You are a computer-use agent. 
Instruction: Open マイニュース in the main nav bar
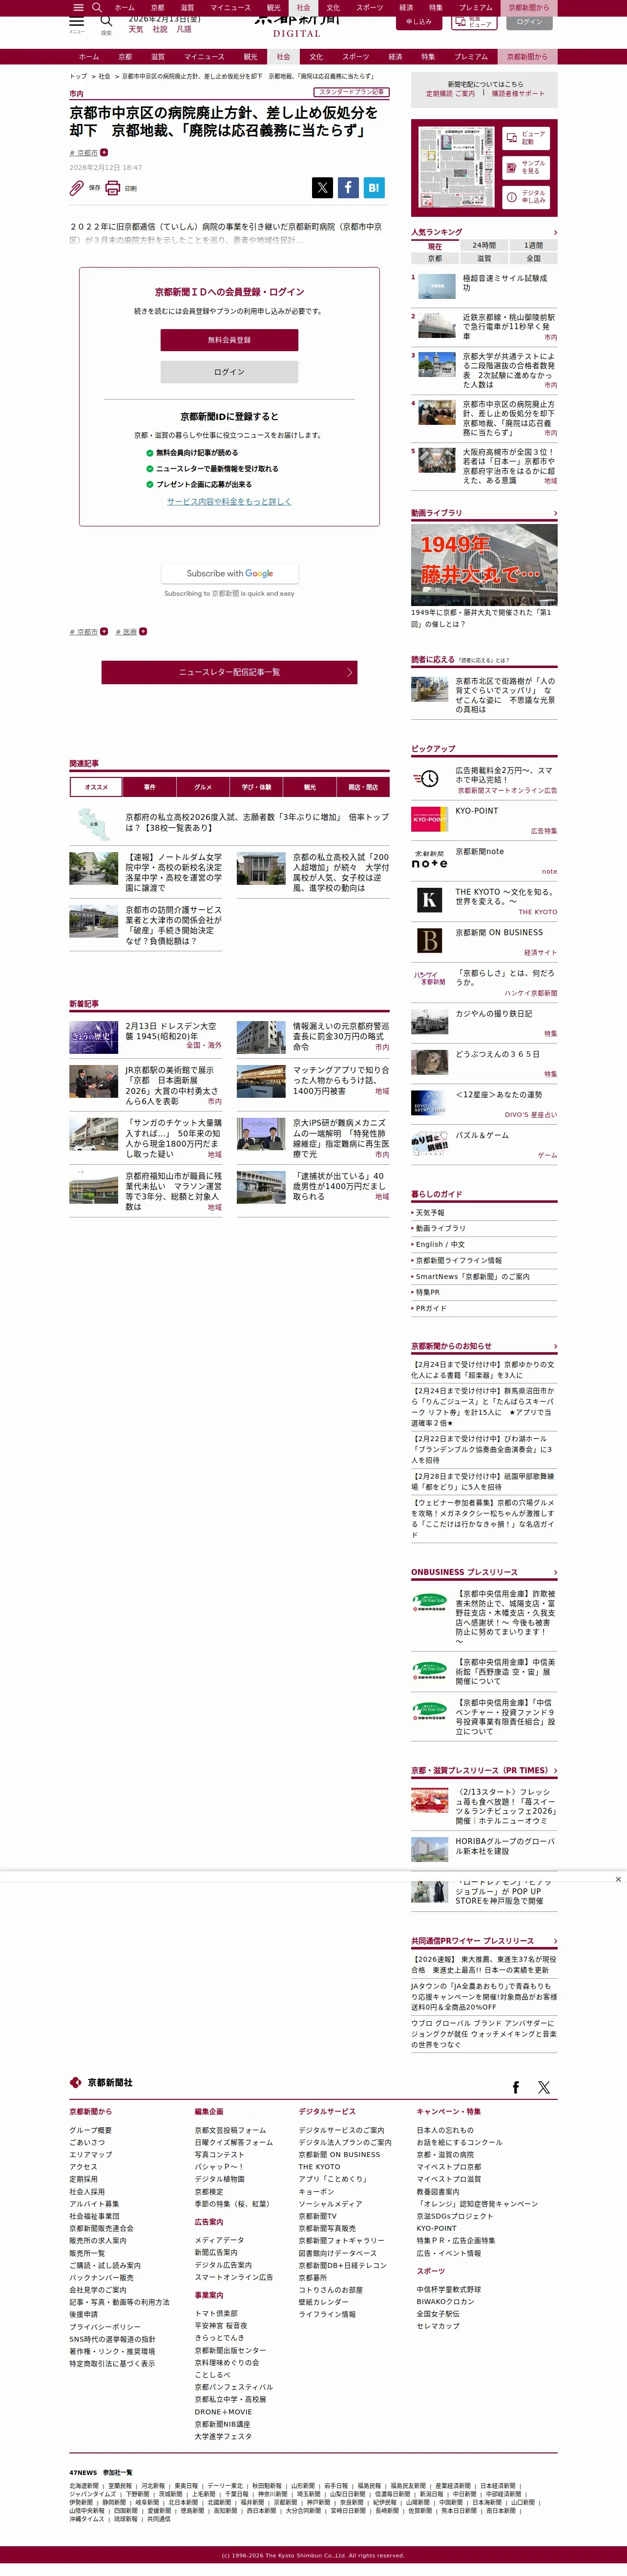click(204, 57)
